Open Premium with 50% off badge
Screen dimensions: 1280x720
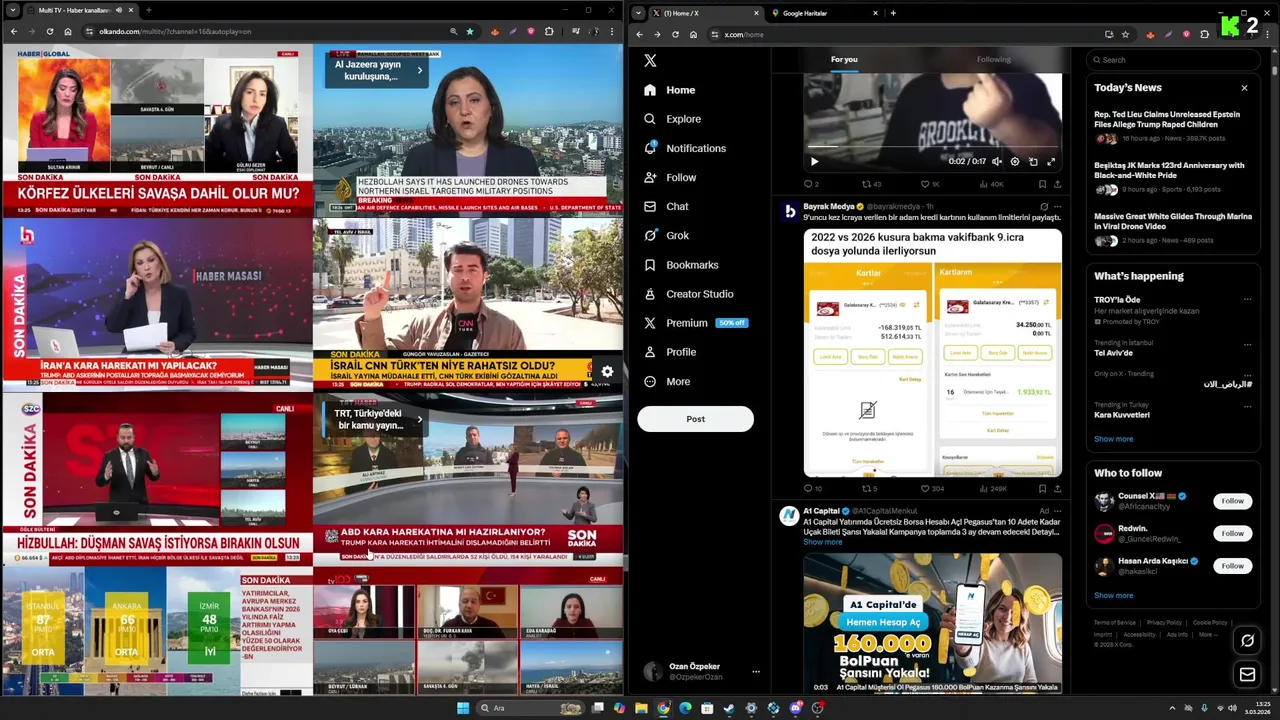(x=695, y=323)
